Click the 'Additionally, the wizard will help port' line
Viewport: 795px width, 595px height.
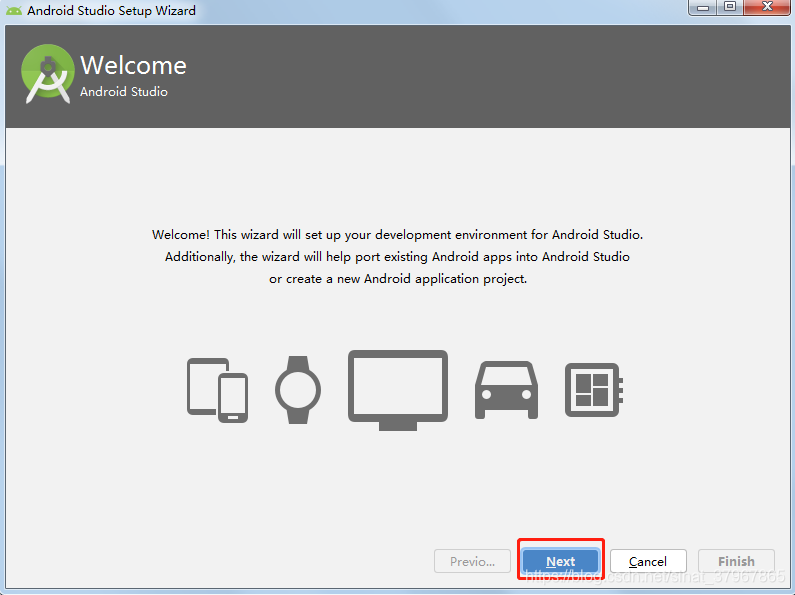coord(397,257)
